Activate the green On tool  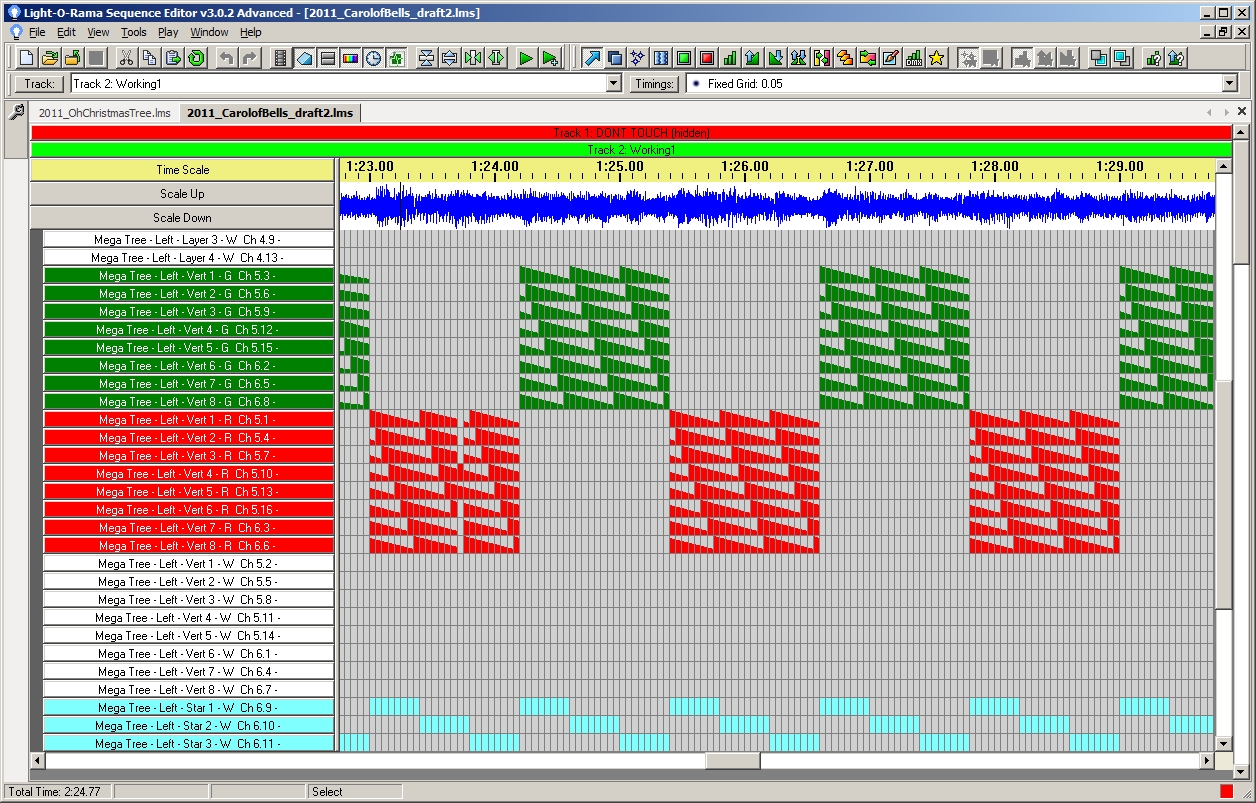684,58
